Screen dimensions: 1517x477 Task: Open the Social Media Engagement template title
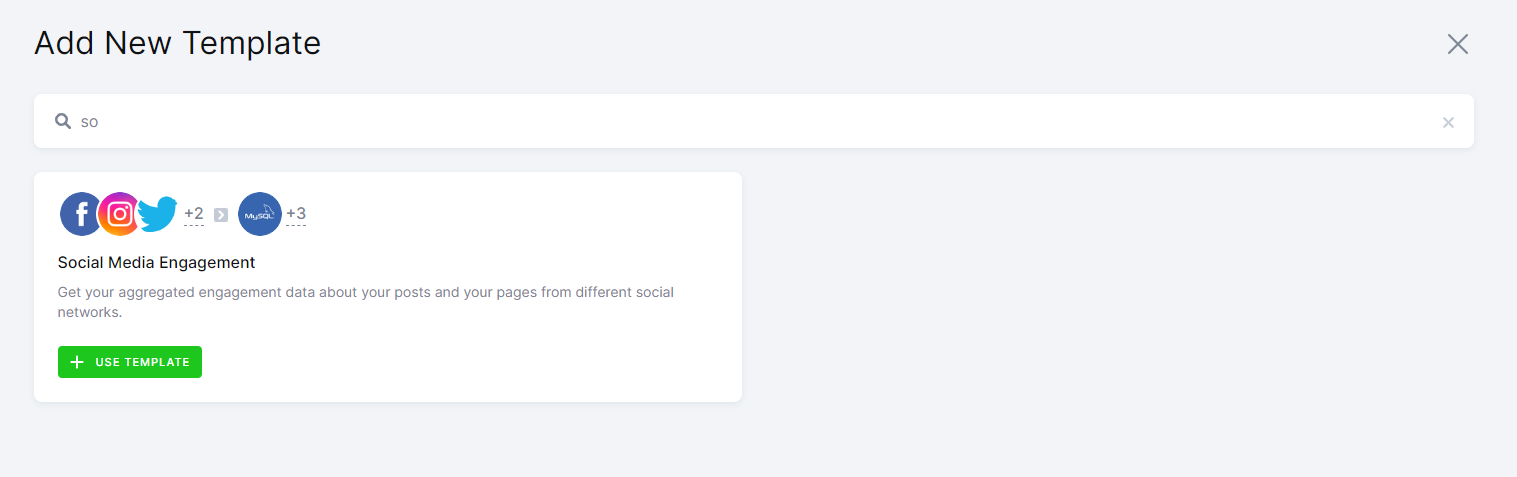click(157, 262)
